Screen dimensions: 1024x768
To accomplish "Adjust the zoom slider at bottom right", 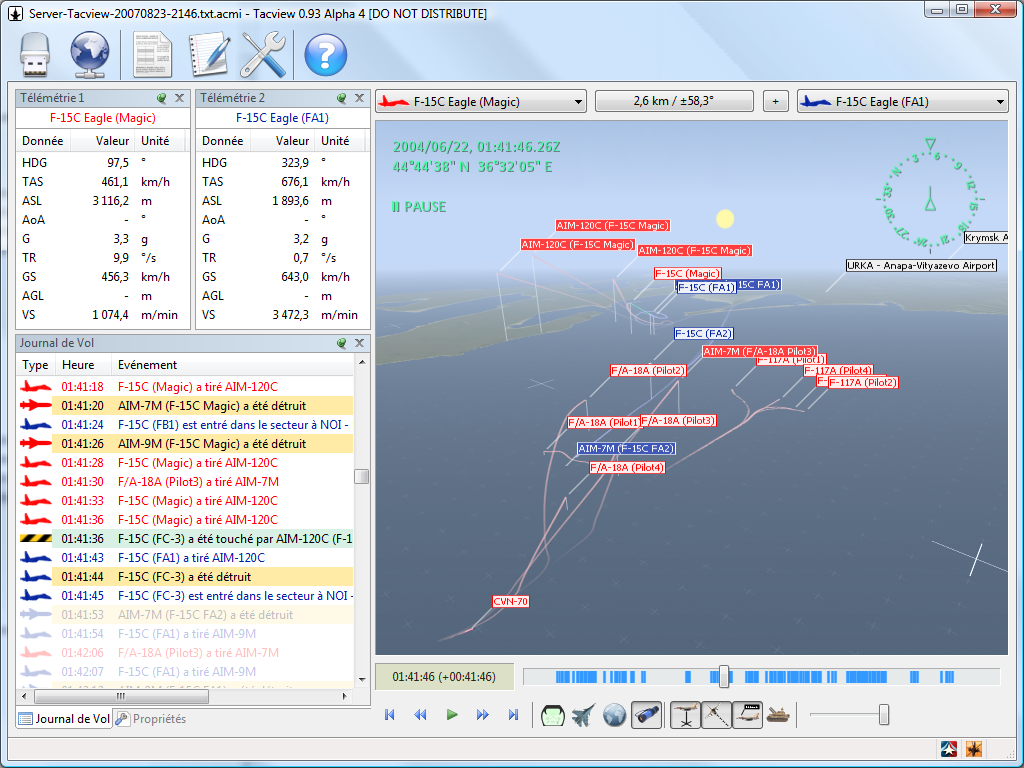I will [884, 714].
